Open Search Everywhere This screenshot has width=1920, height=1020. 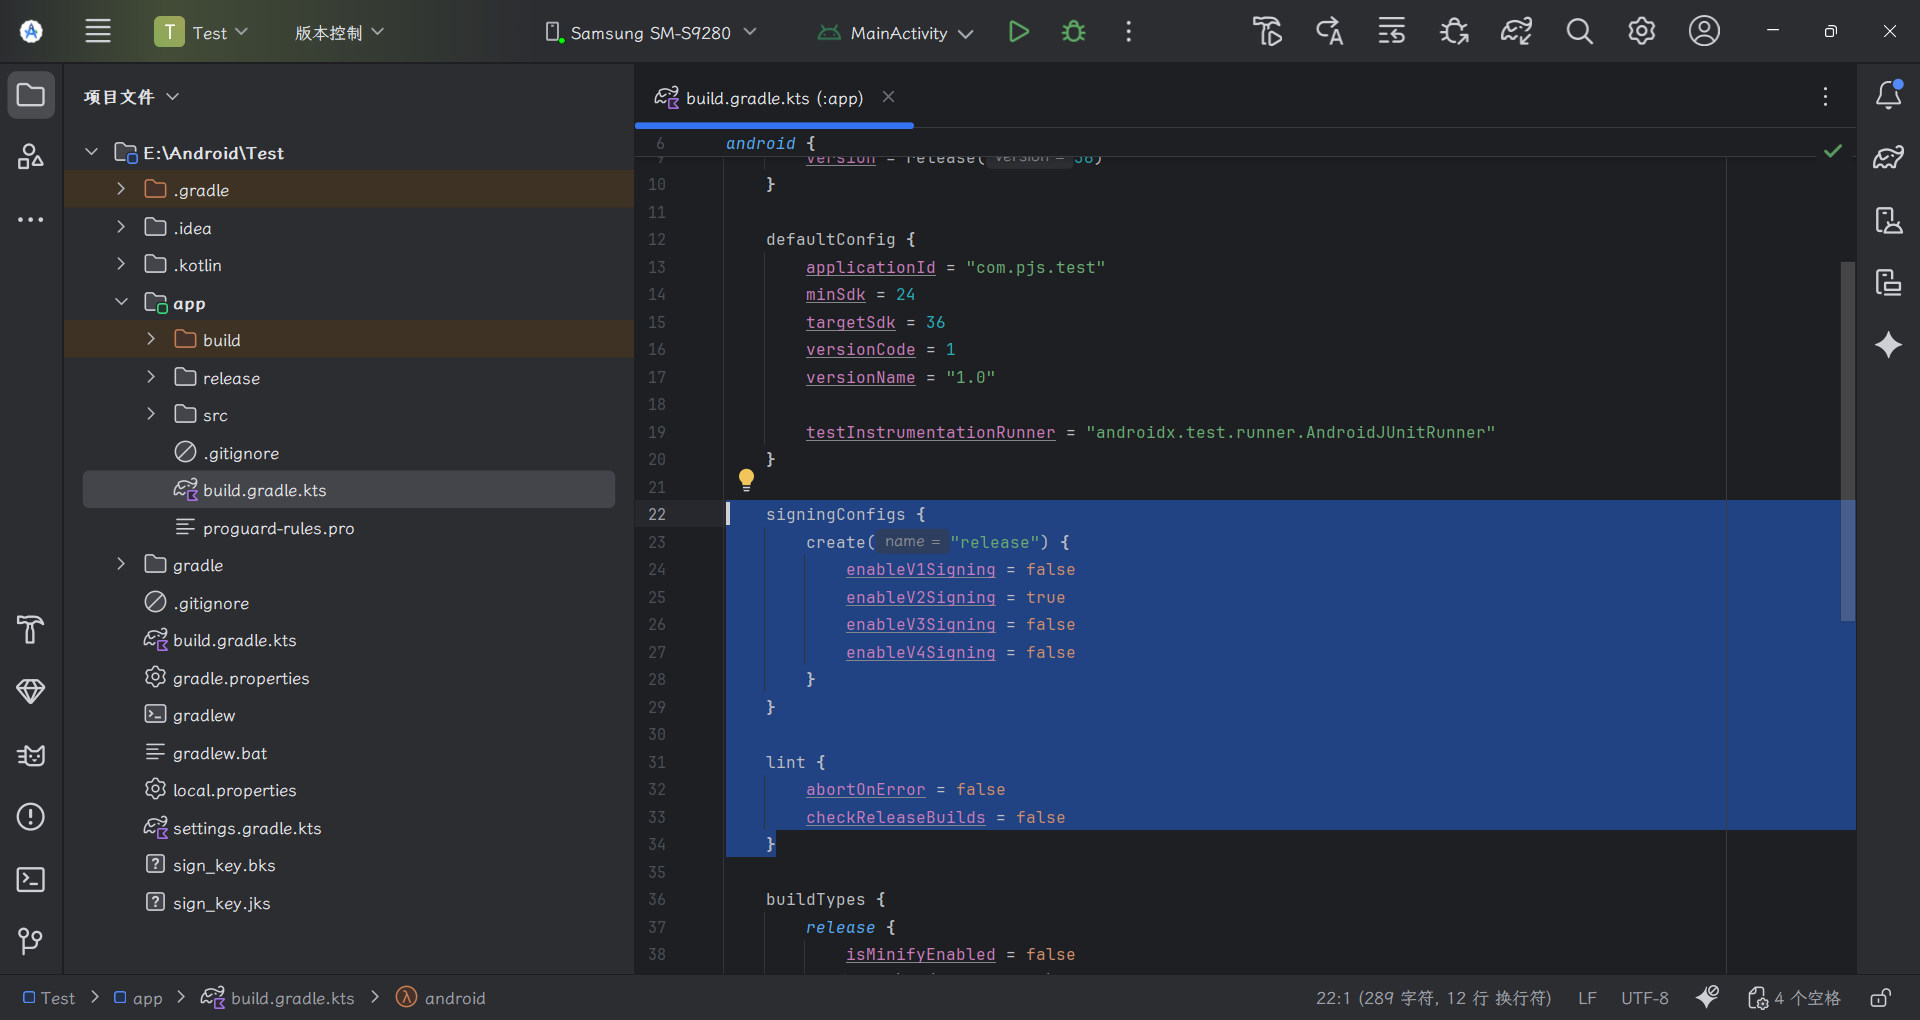click(1580, 31)
